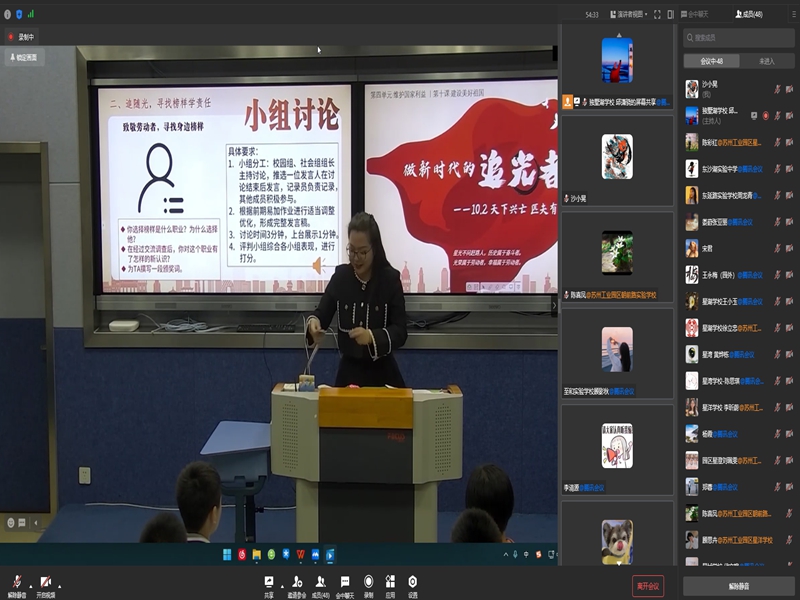Toggle microphone icon for 陈彩红
This screenshot has width=800, height=600.
(x=777, y=142)
